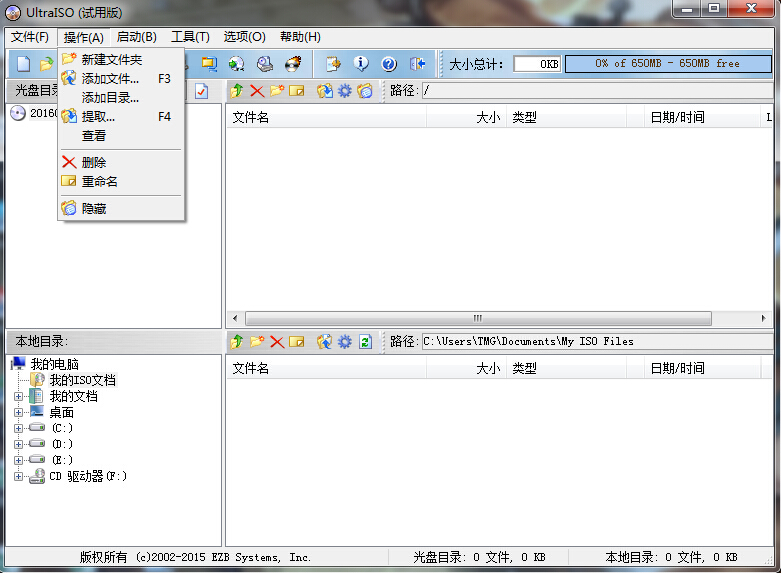Click the local path field C:\Users\TMG\Documents
Screen dimensions: 781x573
pyautogui.click(x=597, y=341)
